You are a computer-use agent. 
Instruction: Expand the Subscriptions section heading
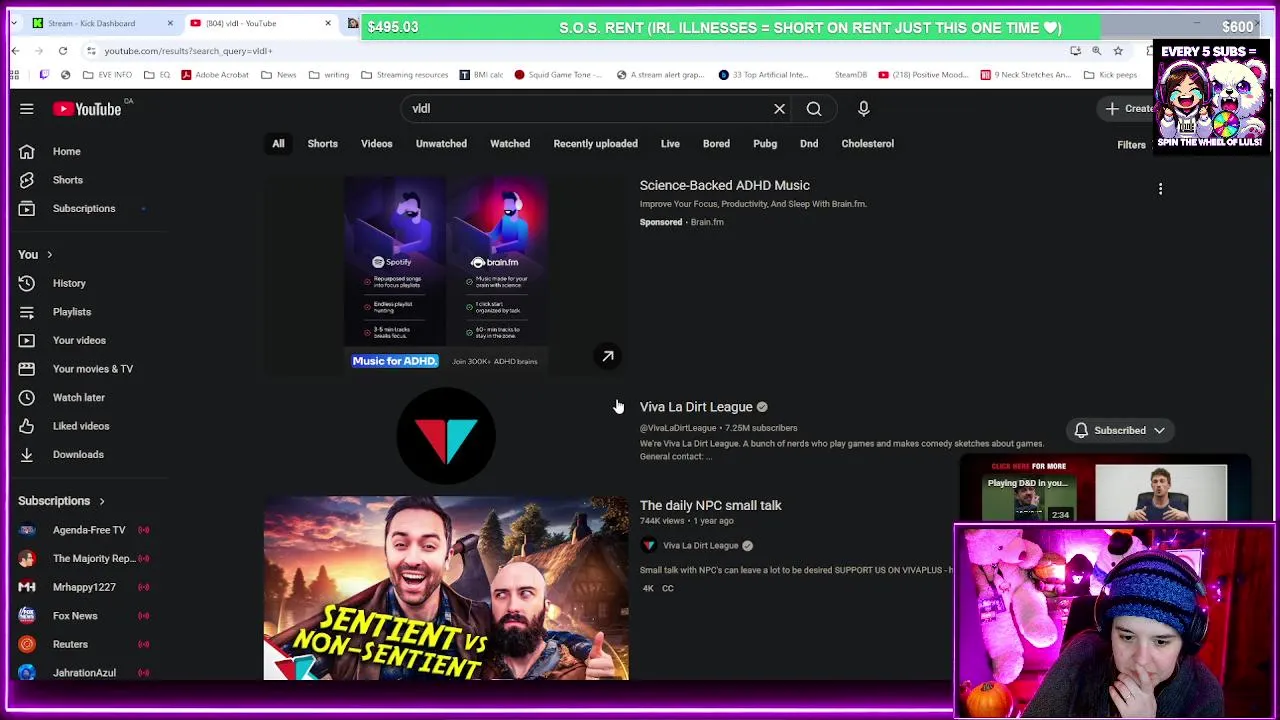tap(62, 501)
